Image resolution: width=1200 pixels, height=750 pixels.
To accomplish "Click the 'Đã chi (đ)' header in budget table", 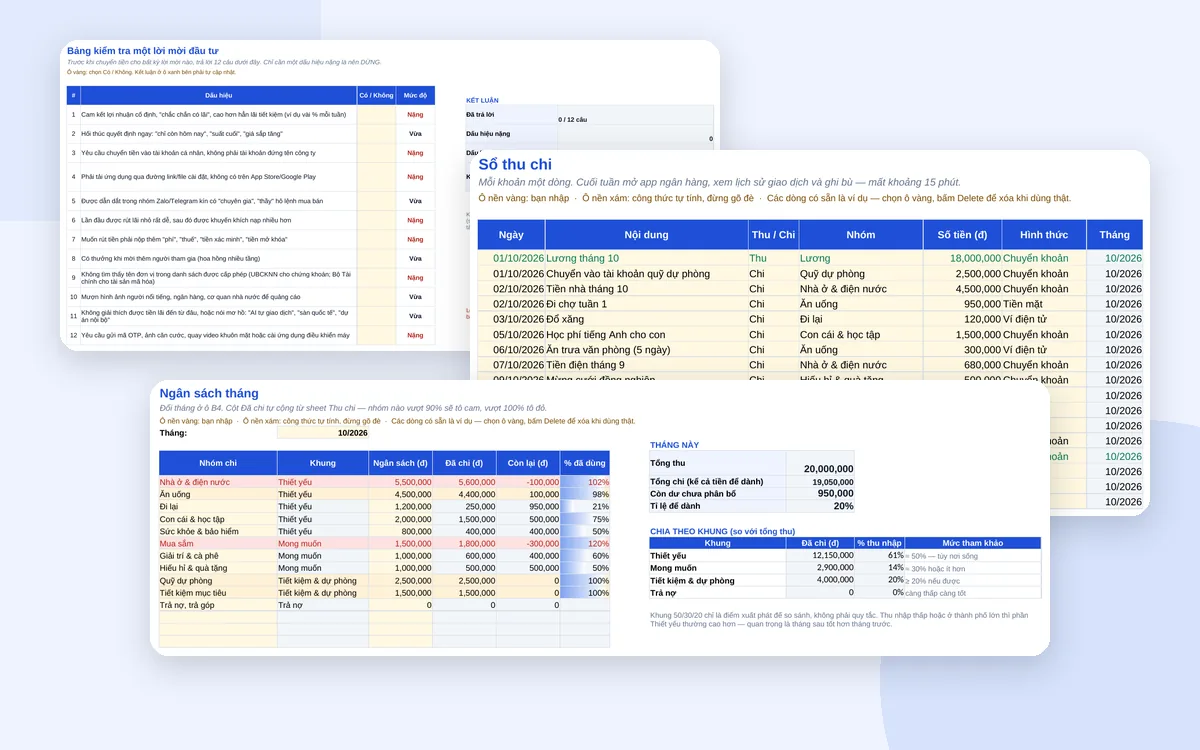I will click(x=465, y=463).
